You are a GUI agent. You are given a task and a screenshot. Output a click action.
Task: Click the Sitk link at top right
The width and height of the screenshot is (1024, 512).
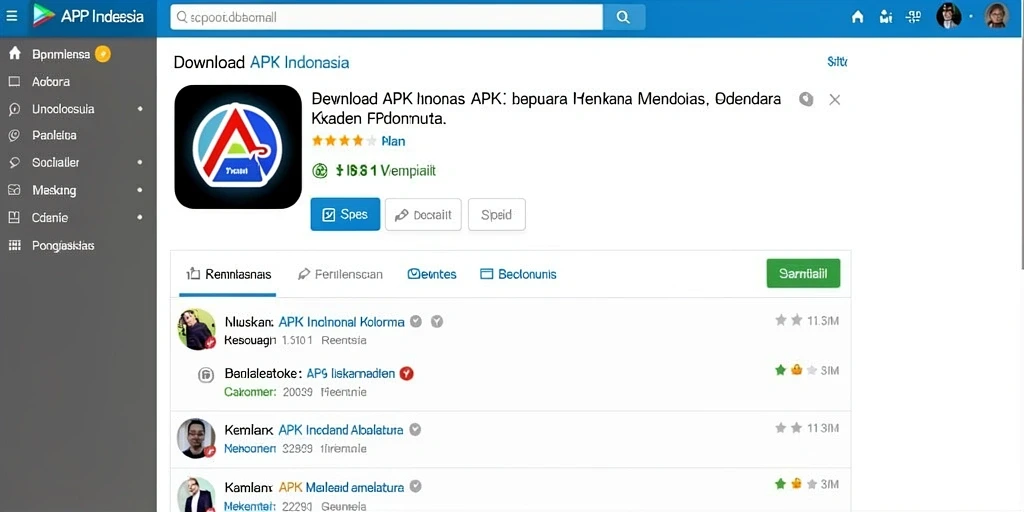click(837, 62)
